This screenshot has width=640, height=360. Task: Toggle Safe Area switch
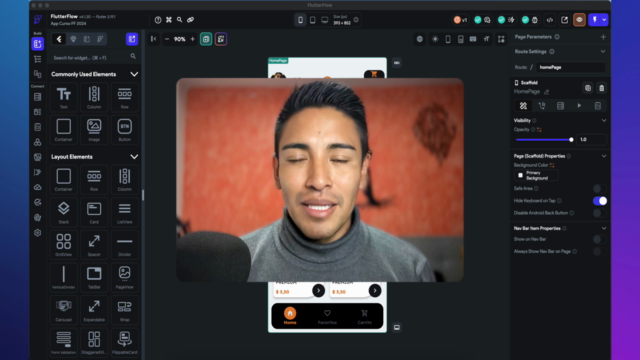[x=600, y=189]
